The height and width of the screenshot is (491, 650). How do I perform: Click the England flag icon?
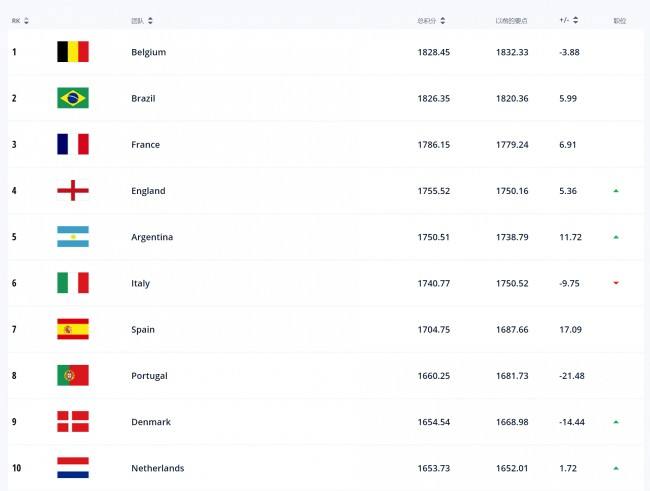[x=73, y=190]
